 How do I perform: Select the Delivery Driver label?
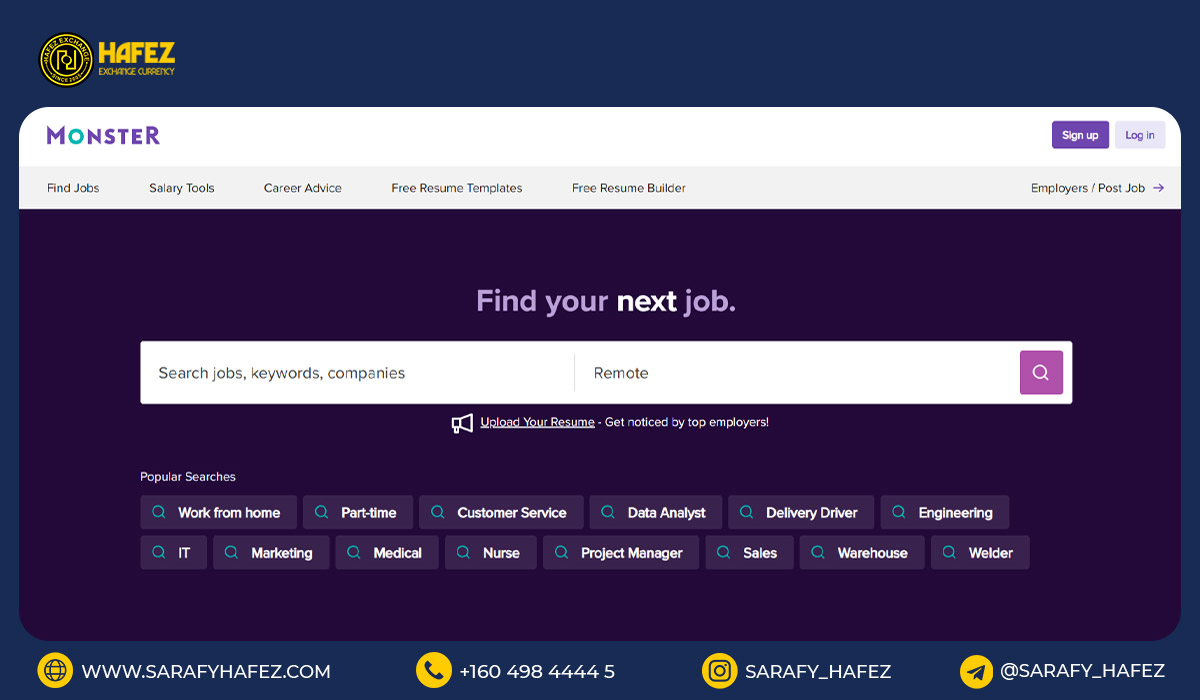[x=812, y=513]
